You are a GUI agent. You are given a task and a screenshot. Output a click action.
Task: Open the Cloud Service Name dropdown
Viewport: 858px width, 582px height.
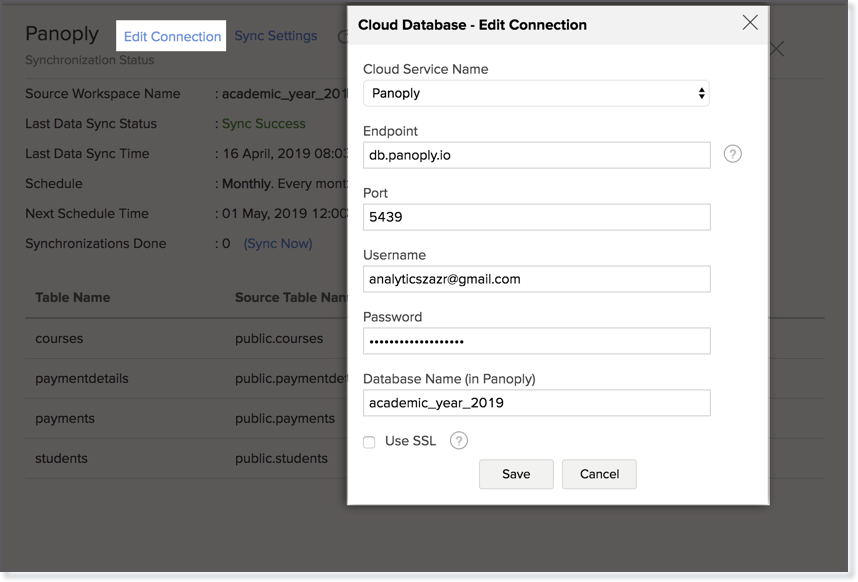(536, 93)
